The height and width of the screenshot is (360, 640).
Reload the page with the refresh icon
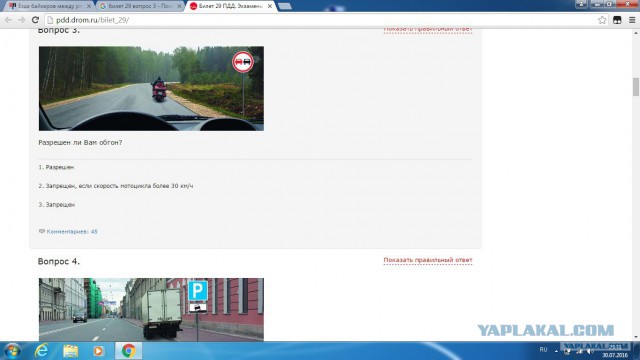click(35, 20)
